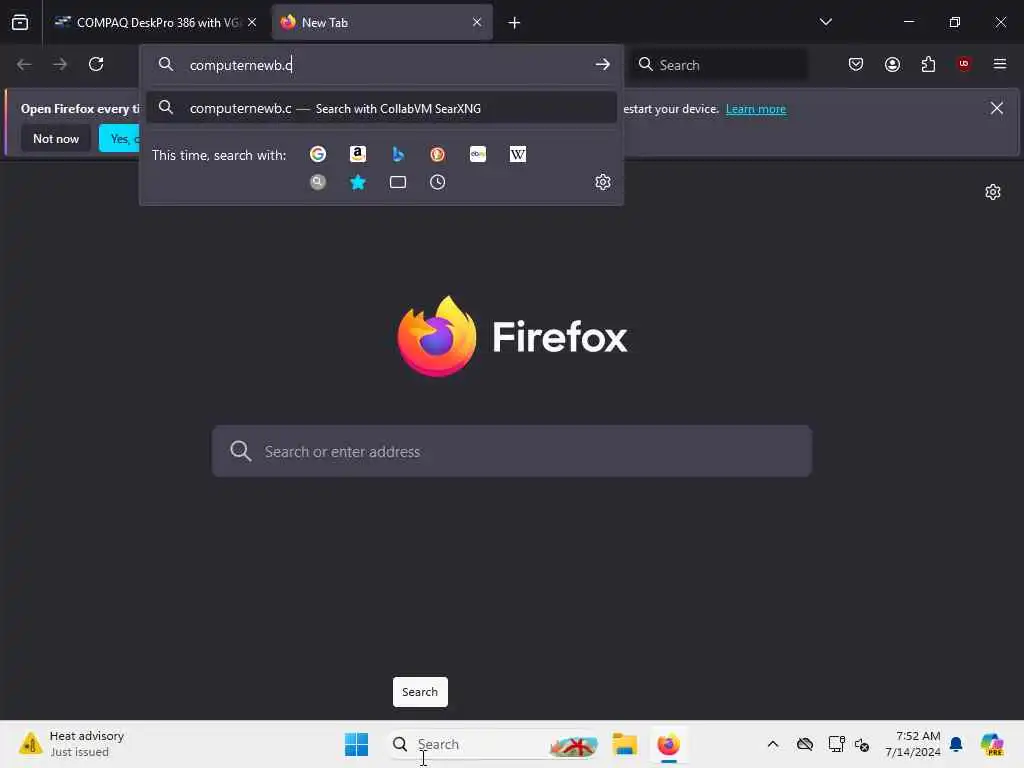The width and height of the screenshot is (1024, 768).
Task: Dismiss the Open Firefox notification bar
Action: click(997, 108)
